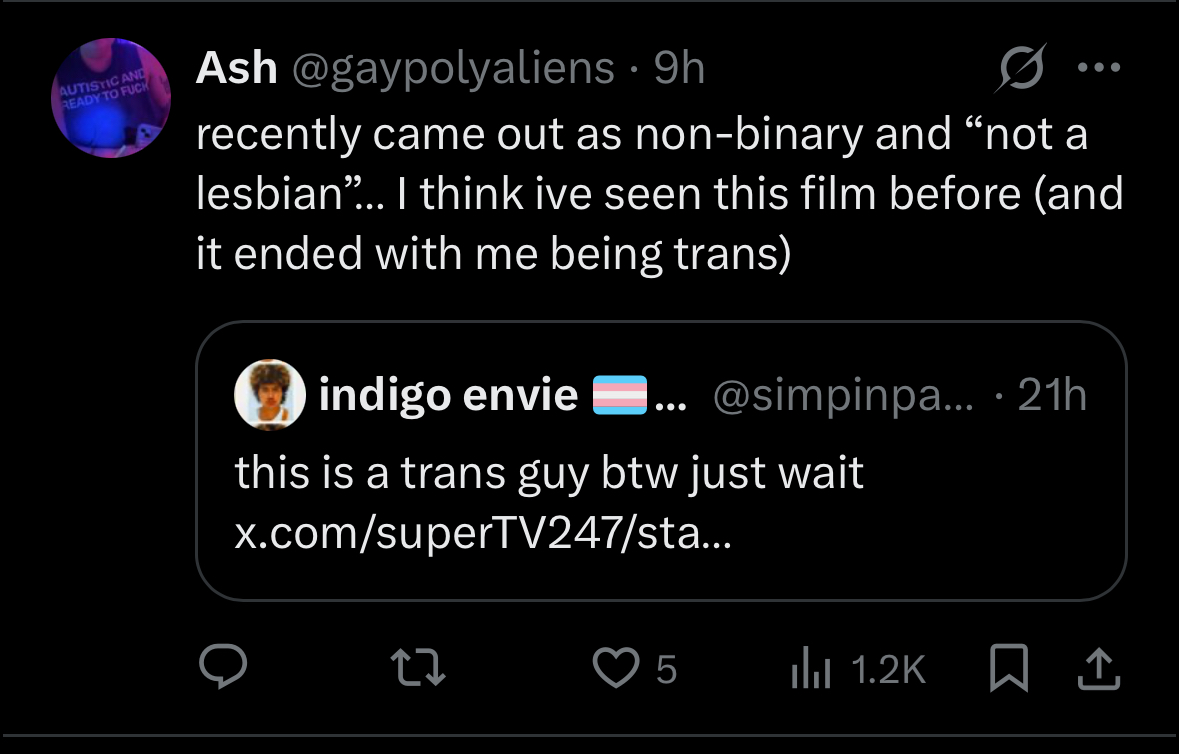Like the tweet using the heart icon
The height and width of the screenshot is (754, 1179).
coord(616,668)
